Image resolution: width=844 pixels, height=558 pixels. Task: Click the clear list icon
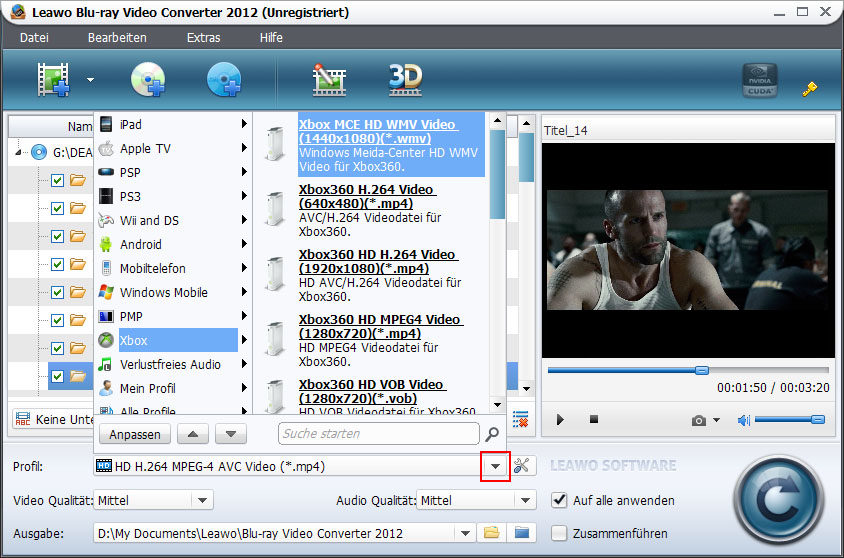tap(521, 419)
